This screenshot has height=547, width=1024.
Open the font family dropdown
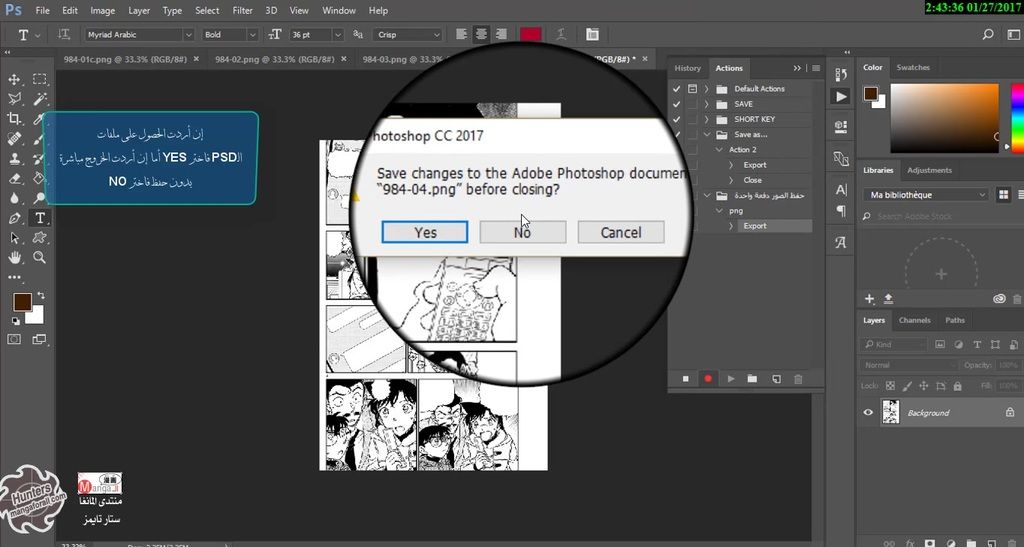[x=188, y=35]
